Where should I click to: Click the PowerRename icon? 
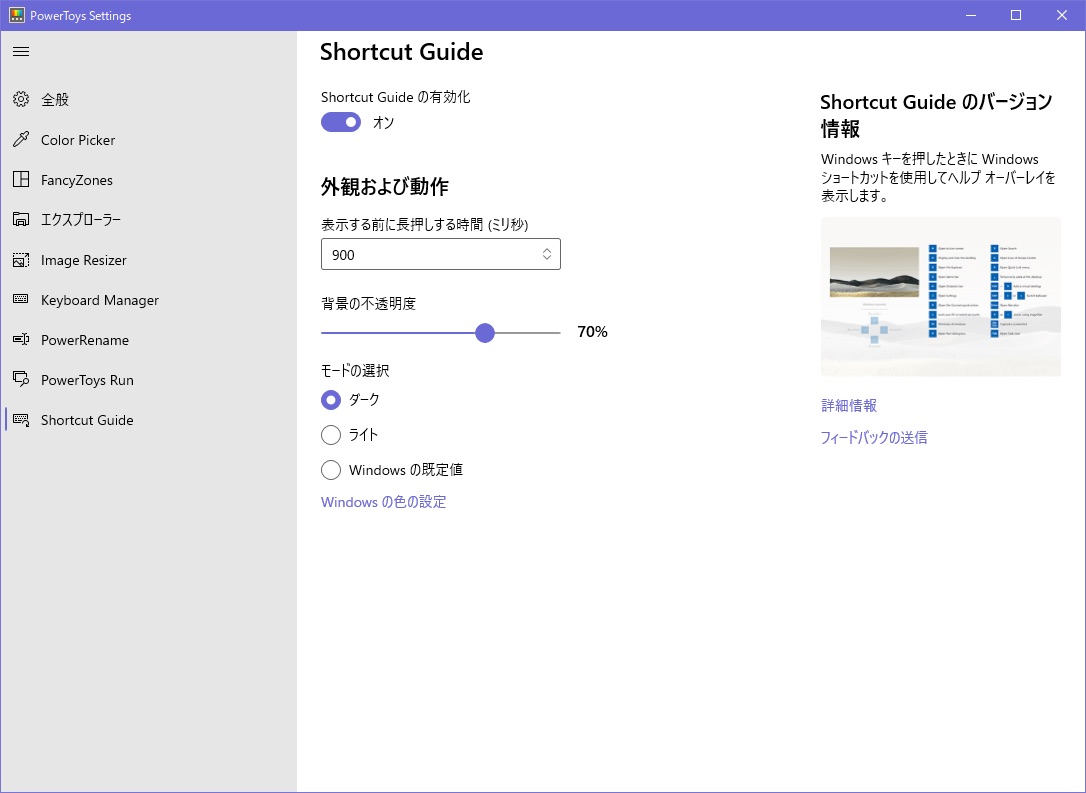21,340
